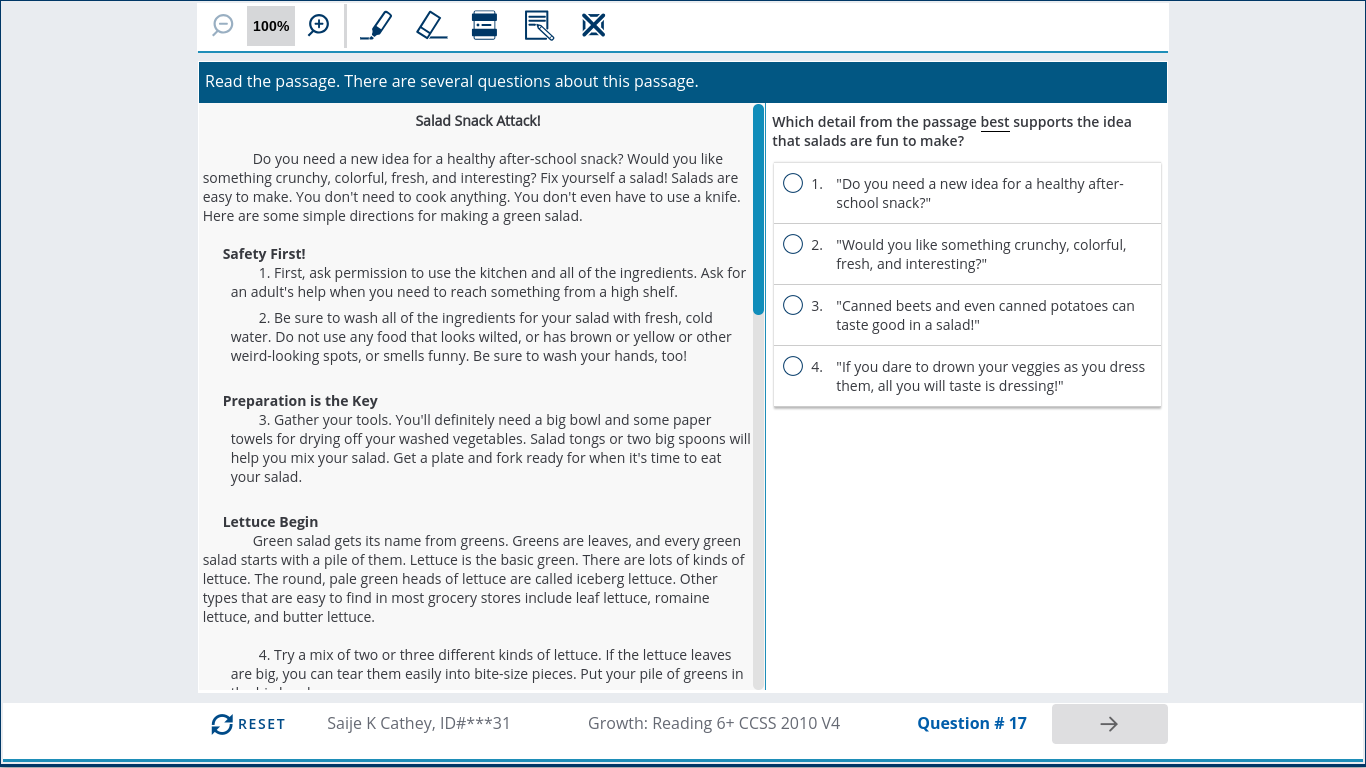Select answer 3 radio button about canned beets
This screenshot has width=1366, height=768.
[x=793, y=305]
